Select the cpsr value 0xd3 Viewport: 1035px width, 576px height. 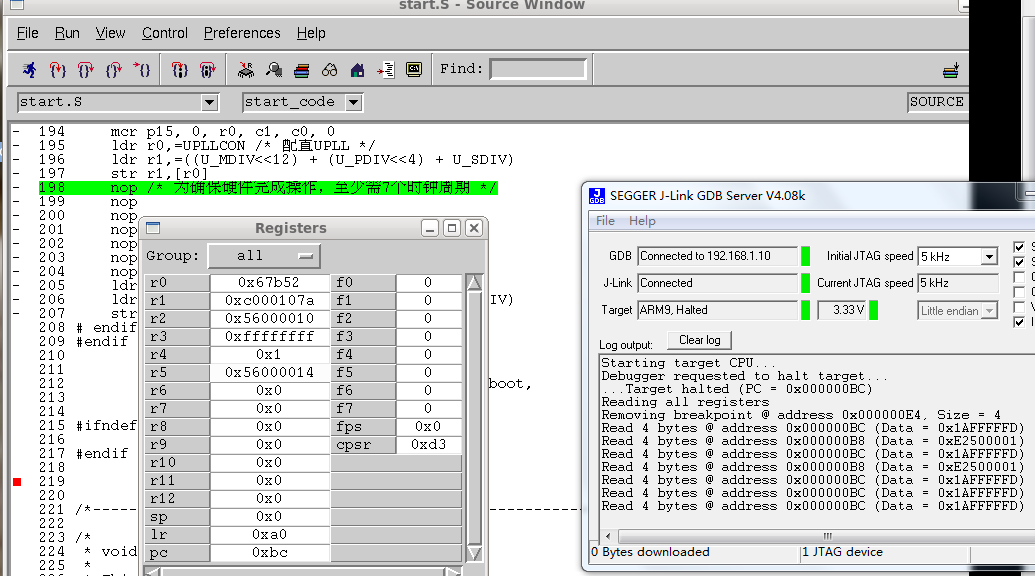coord(428,445)
